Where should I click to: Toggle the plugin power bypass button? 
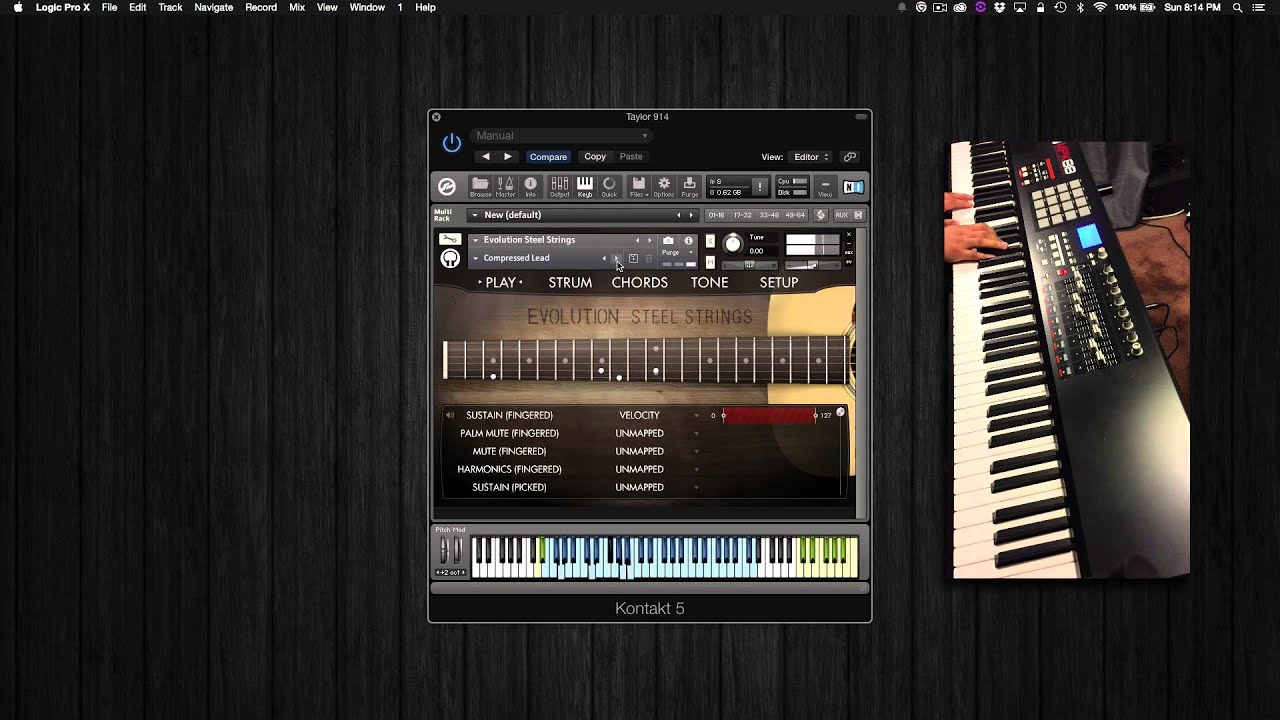(x=452, y=143)
